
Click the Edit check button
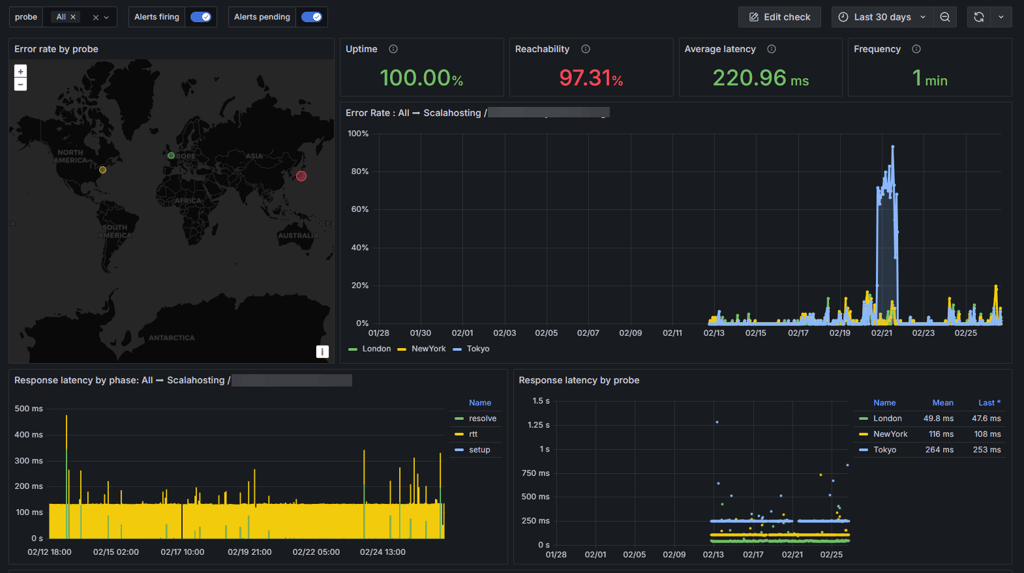(779, 17)
